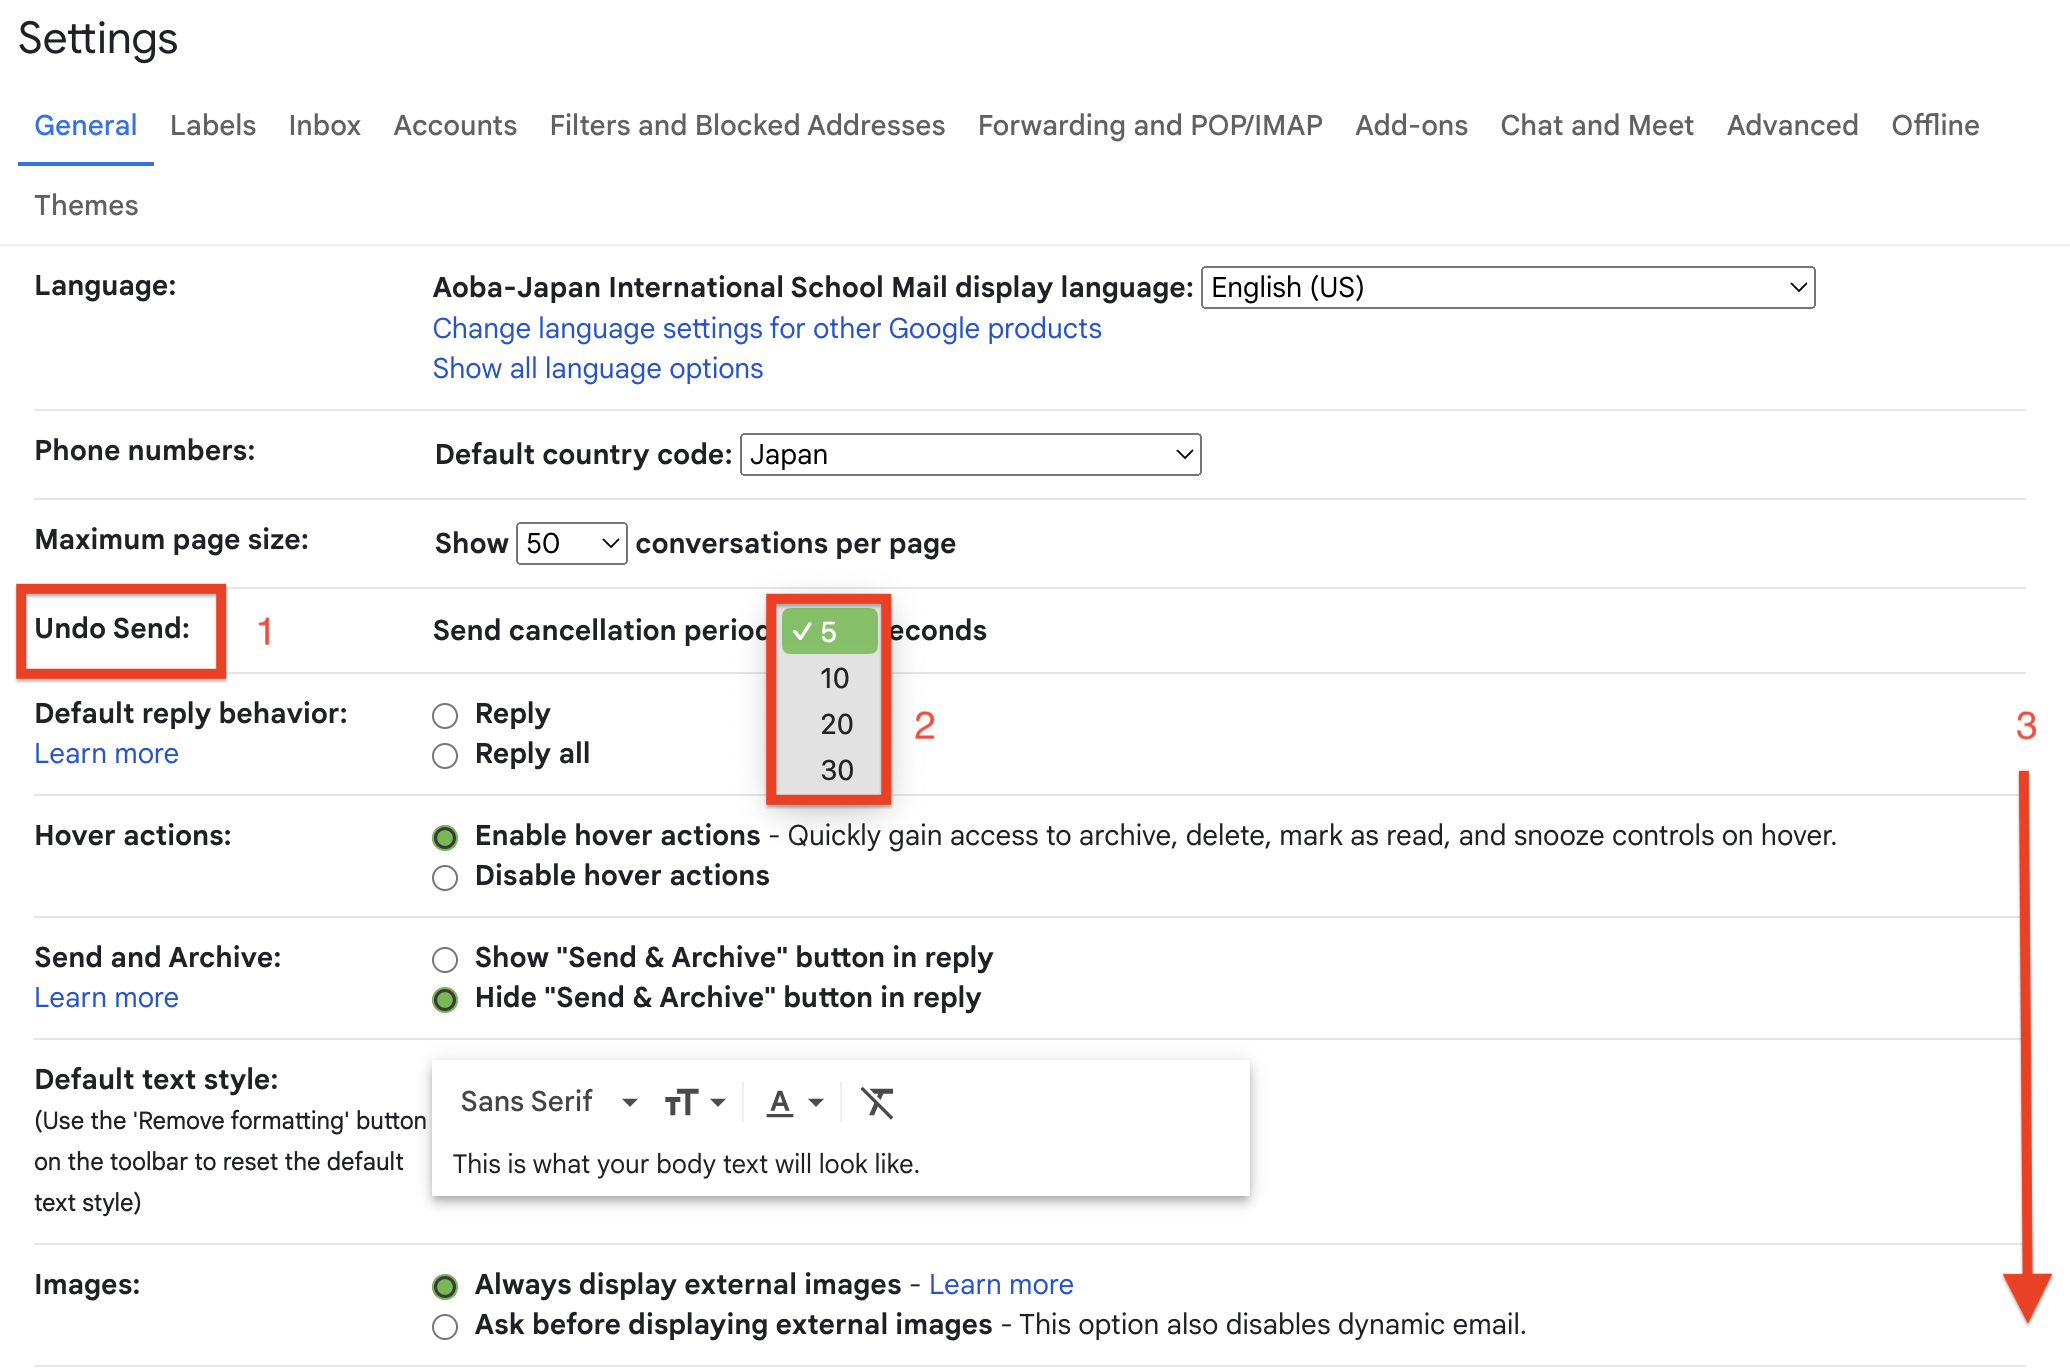Open Change language settings for other Google products
This screenshot has height=1370, width=2070.
coord(766,328)
